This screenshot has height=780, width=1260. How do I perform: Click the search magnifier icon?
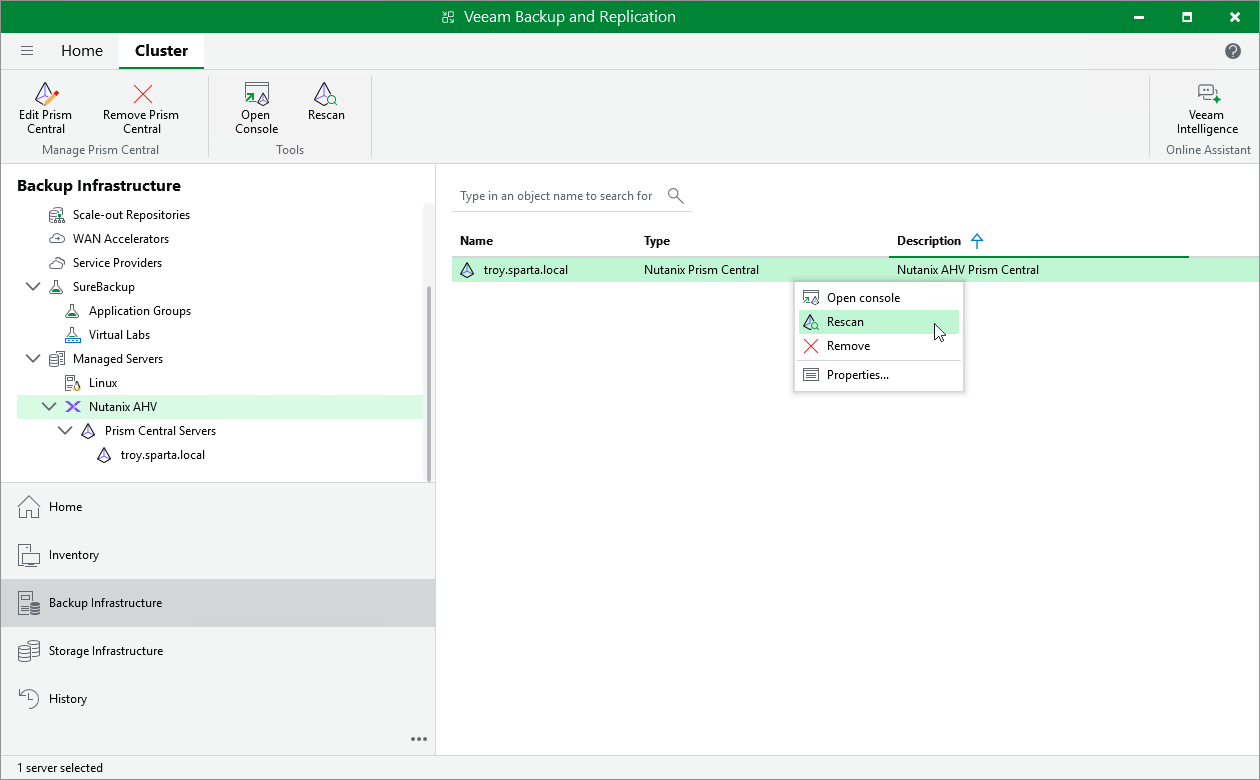click(x=676, y=196)
